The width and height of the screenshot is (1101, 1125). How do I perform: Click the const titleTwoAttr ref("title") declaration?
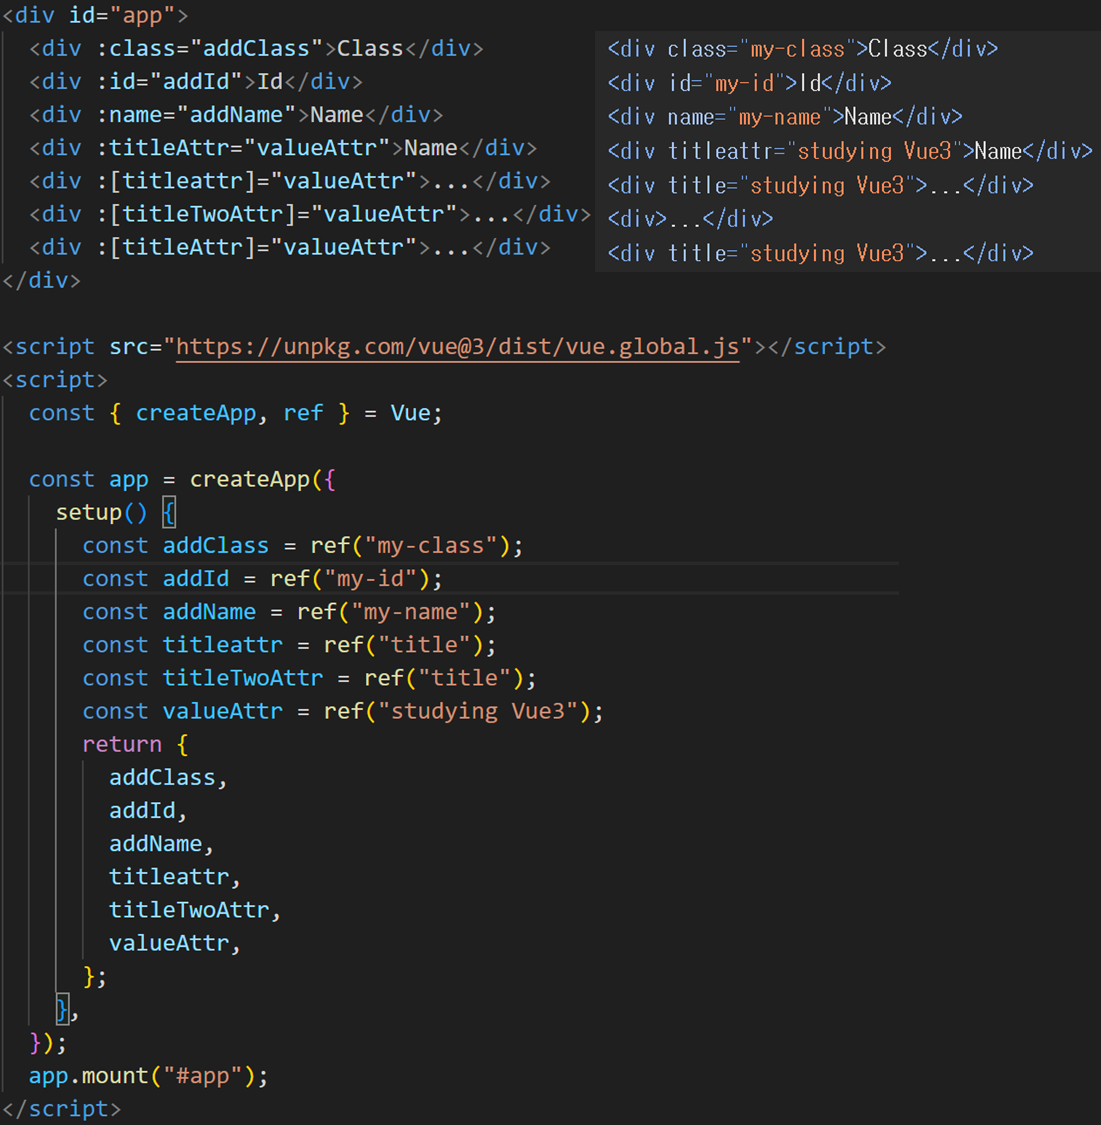309,678
